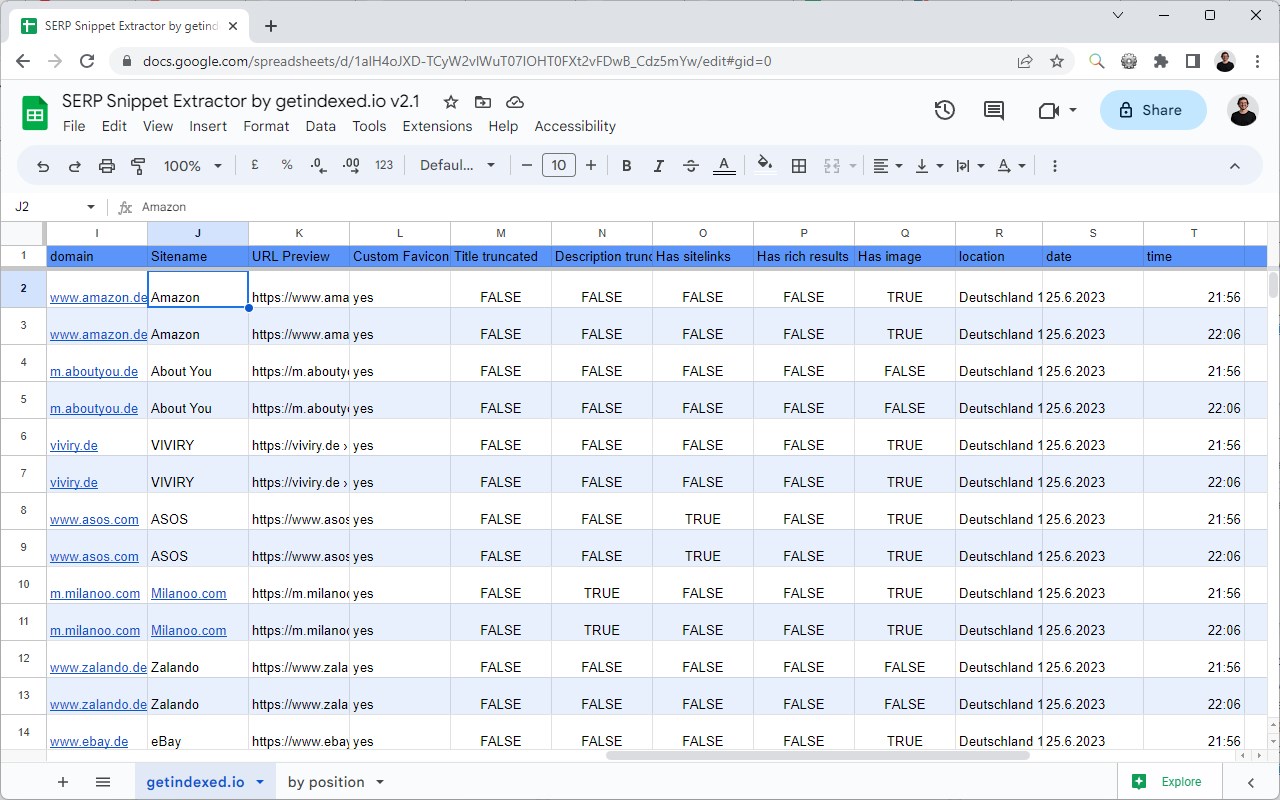Screen dimensions: 1280x800
Task: Move document to folder icon
Action: (x=483, y=102)
